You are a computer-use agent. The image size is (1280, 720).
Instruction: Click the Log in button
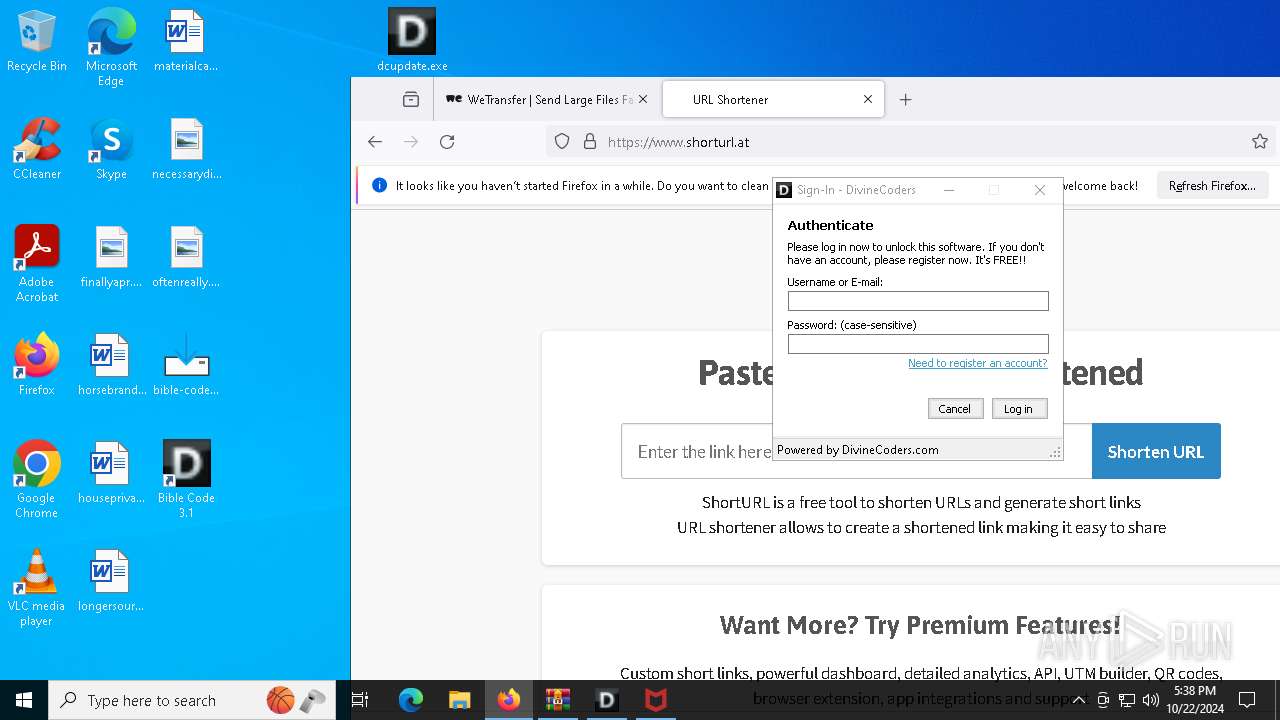click(x=1019, y=408)
